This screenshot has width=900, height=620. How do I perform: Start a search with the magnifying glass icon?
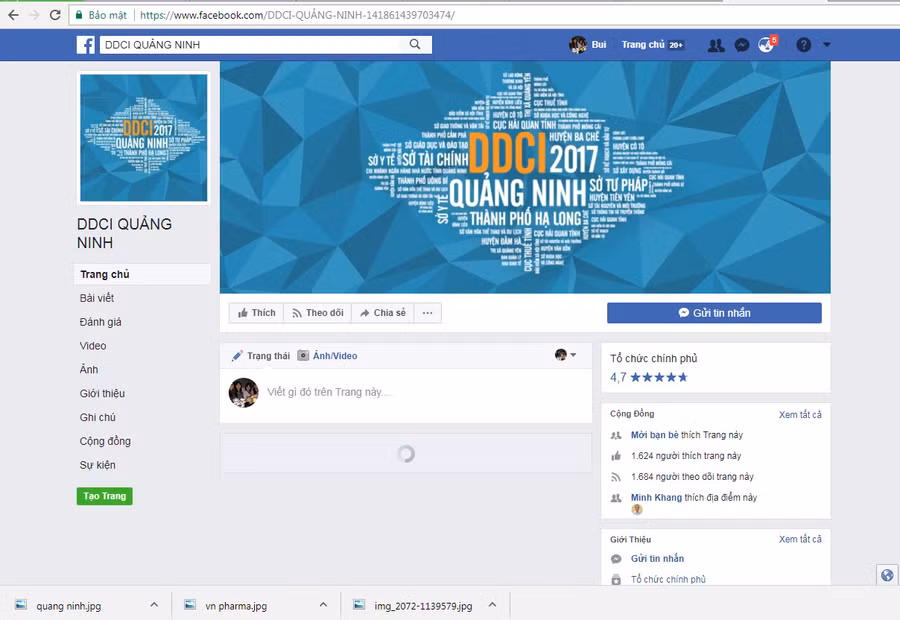(414, 44)
